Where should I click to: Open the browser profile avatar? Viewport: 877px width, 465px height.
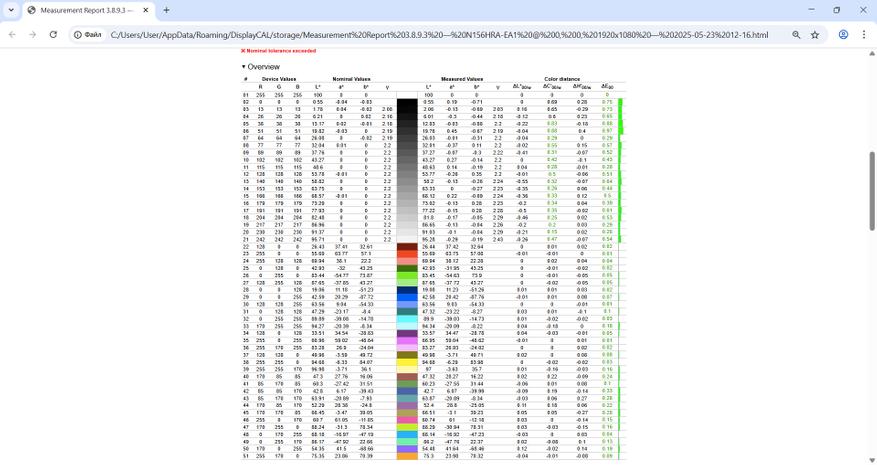tap(843, 35)
